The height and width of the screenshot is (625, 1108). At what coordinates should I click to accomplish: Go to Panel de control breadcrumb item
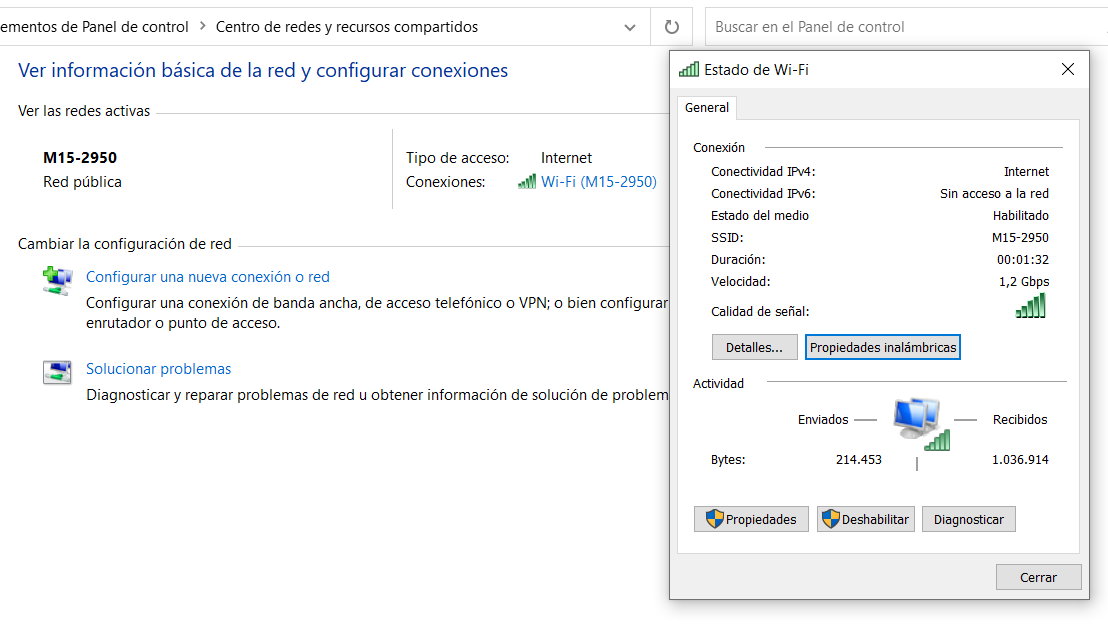(x=95, y=27)
